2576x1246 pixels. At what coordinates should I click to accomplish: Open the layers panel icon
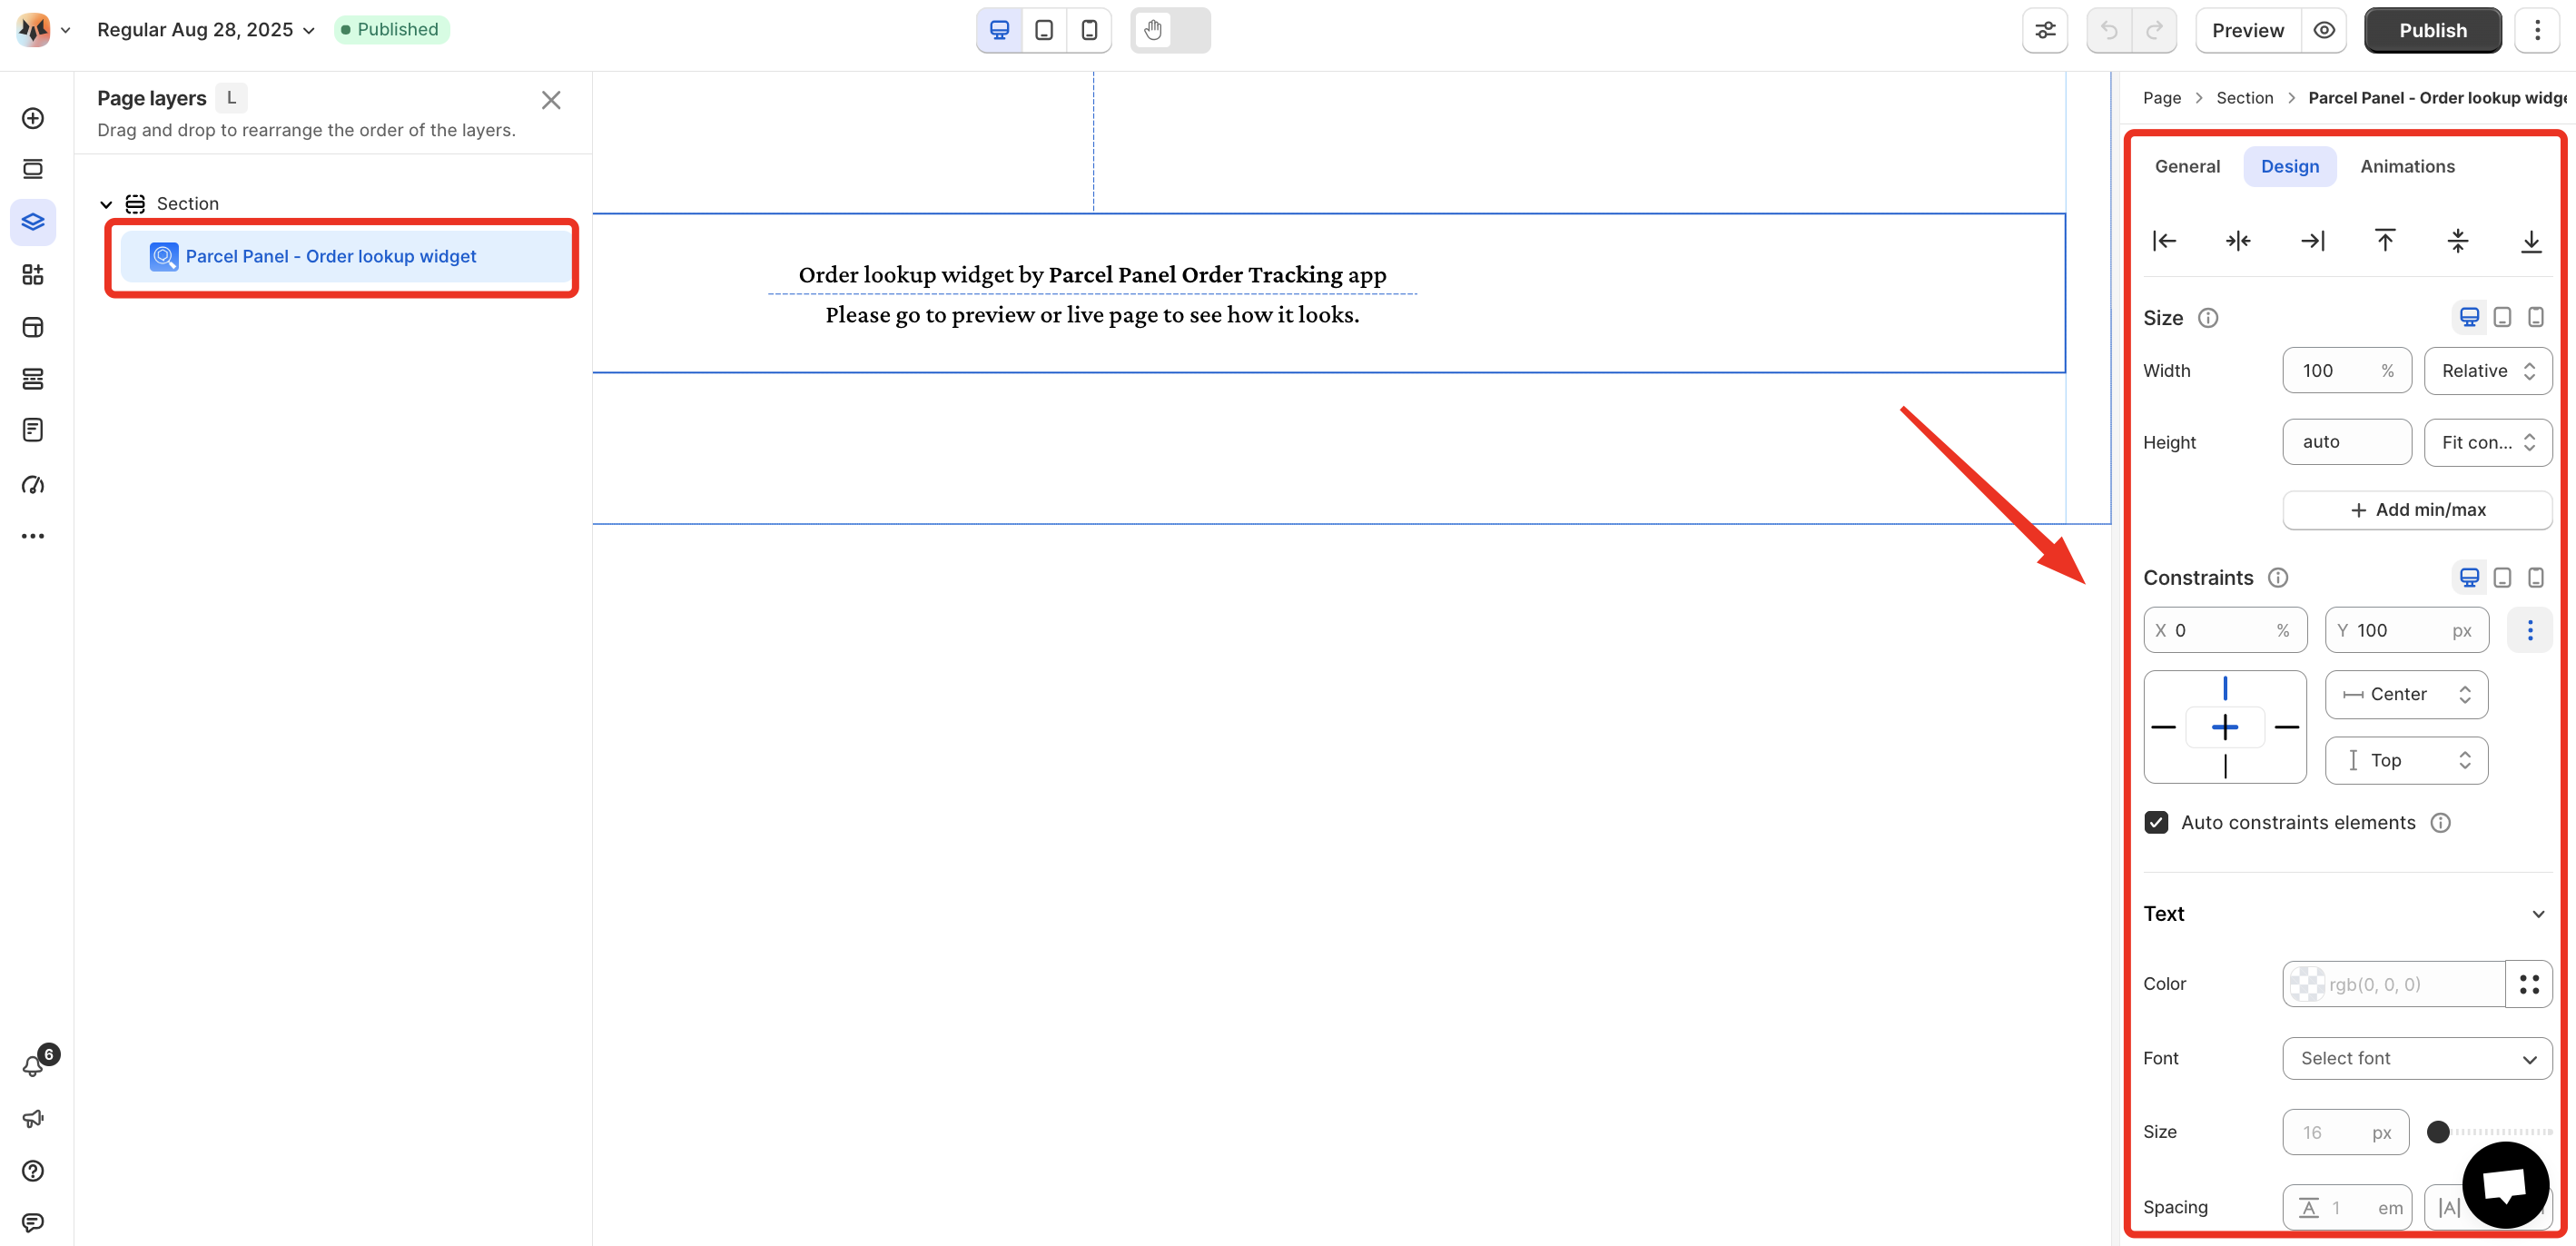[33, 221]
